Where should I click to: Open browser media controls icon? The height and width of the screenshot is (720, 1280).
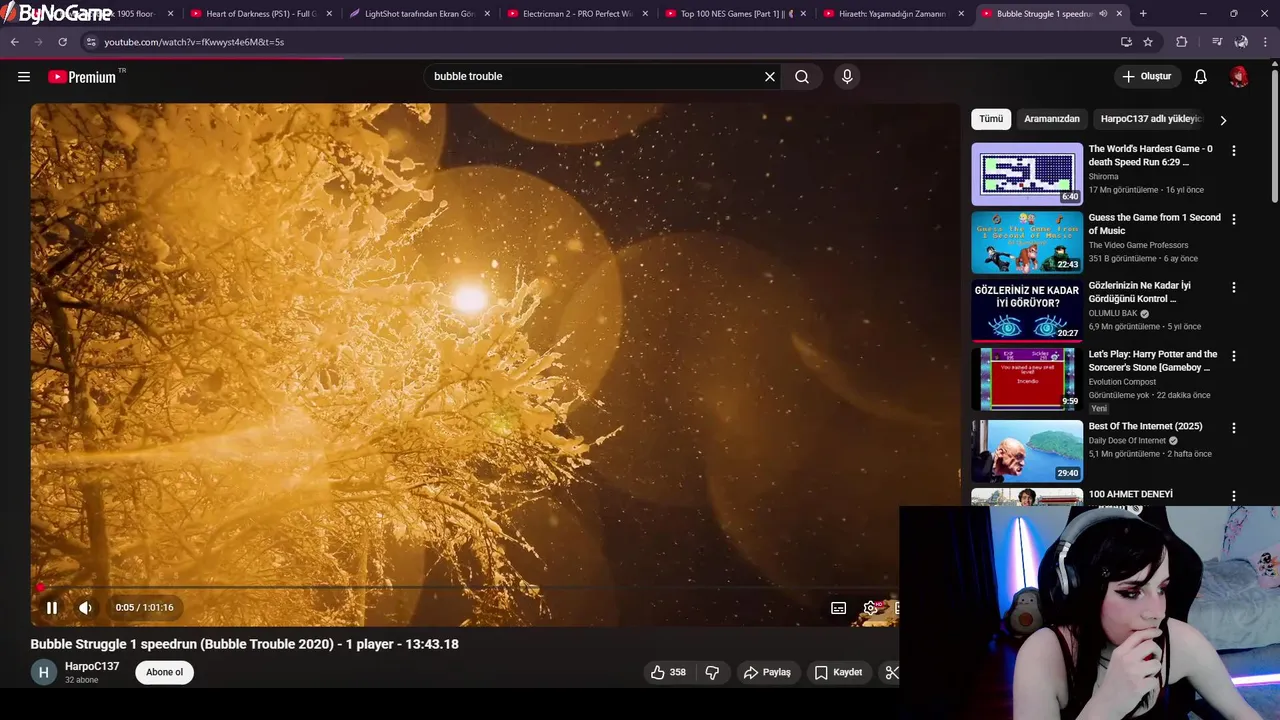pos(1216,42)
